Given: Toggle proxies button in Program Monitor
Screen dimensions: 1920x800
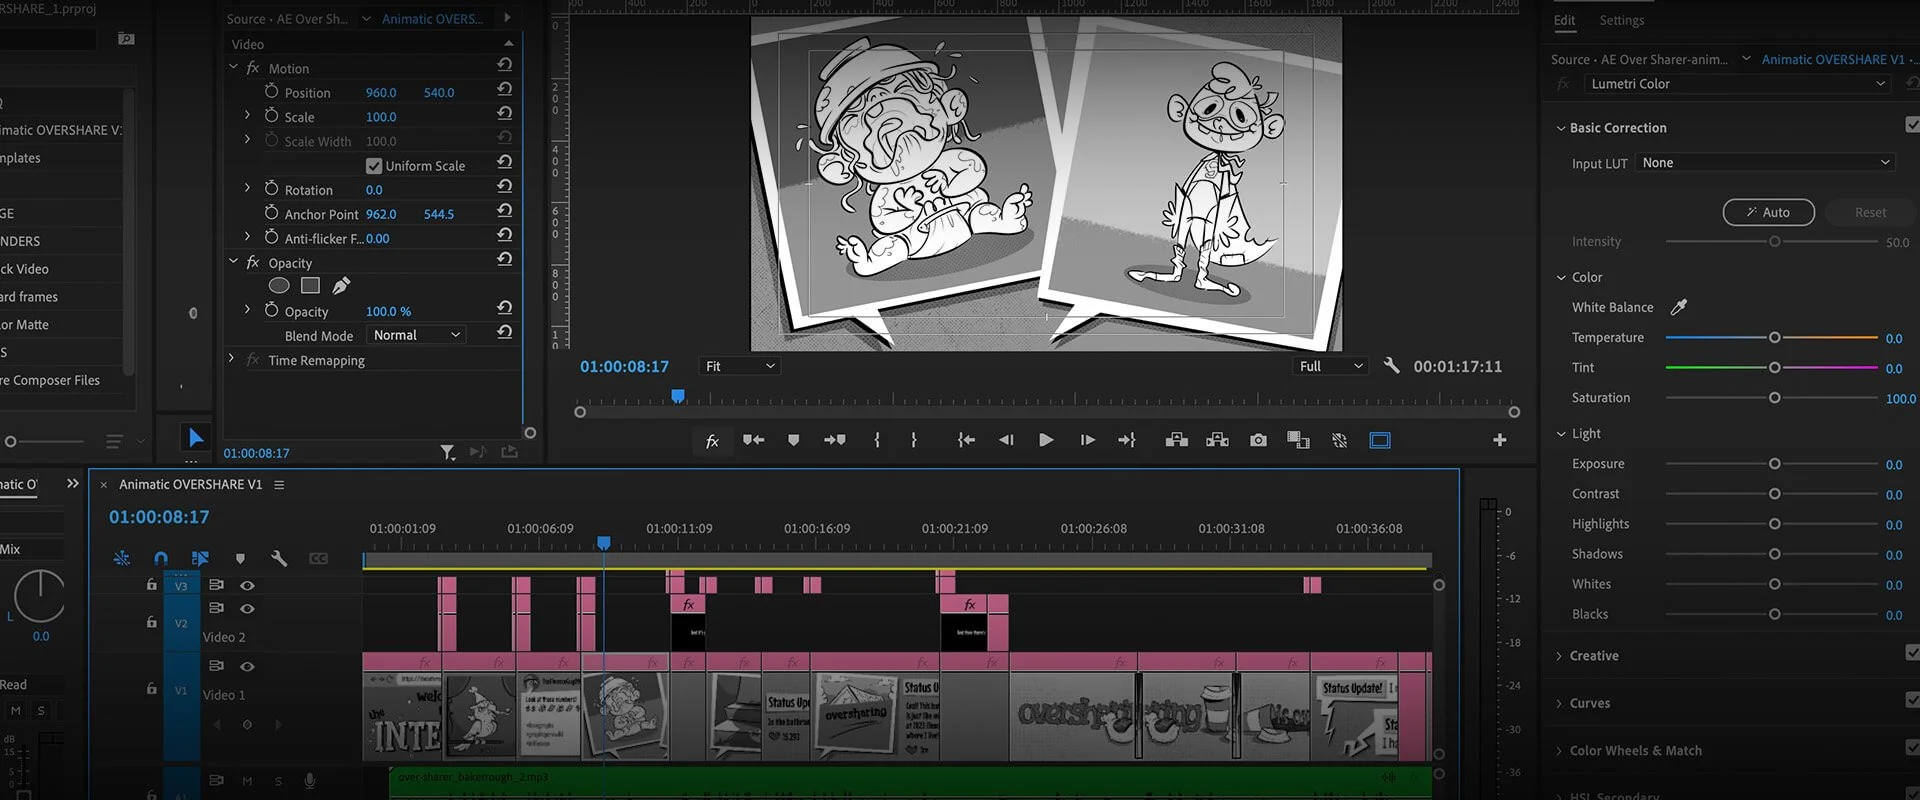Looking at the screenshot, I should coord(1340,440).
